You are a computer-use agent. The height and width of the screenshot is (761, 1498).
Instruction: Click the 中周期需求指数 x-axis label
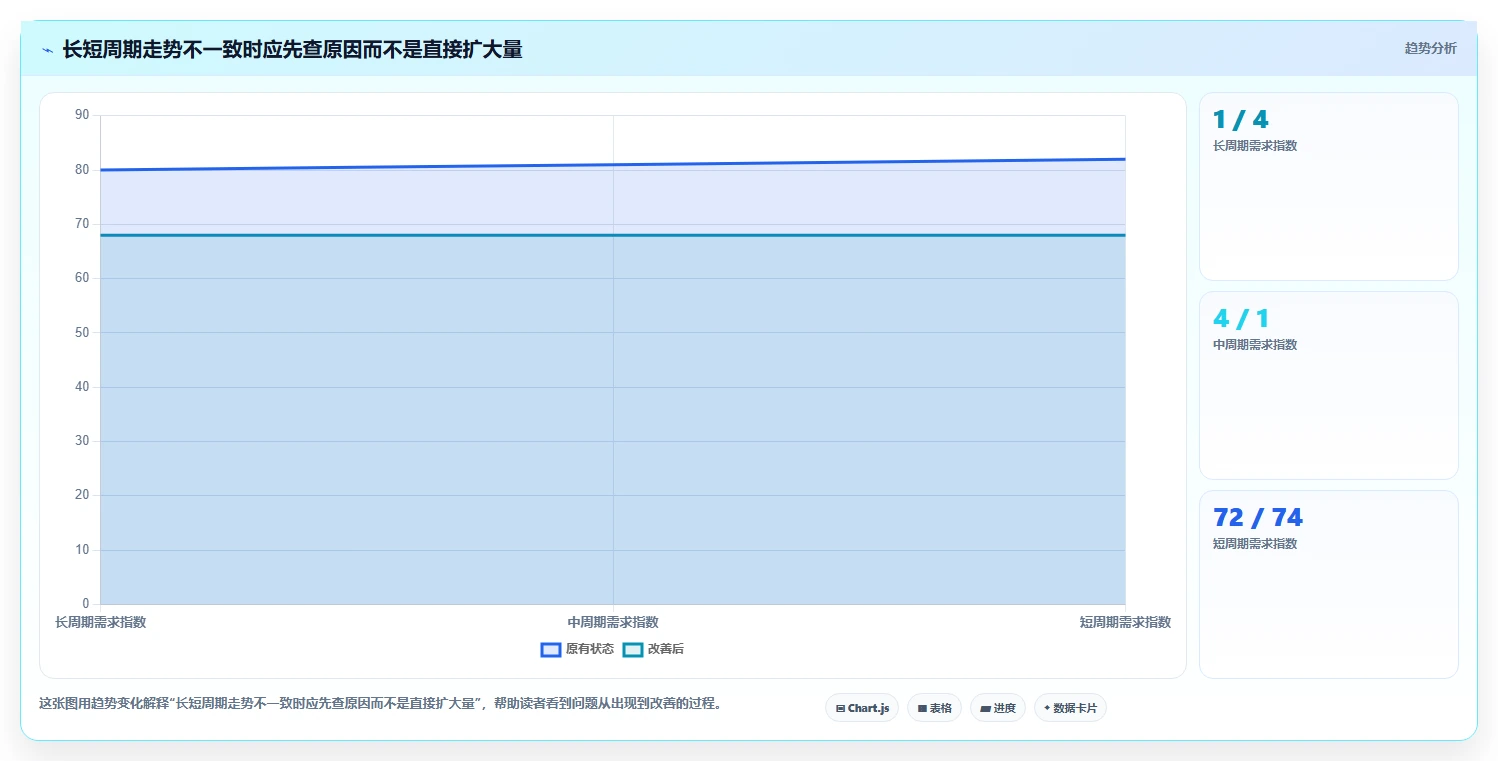tap(613, 622)
